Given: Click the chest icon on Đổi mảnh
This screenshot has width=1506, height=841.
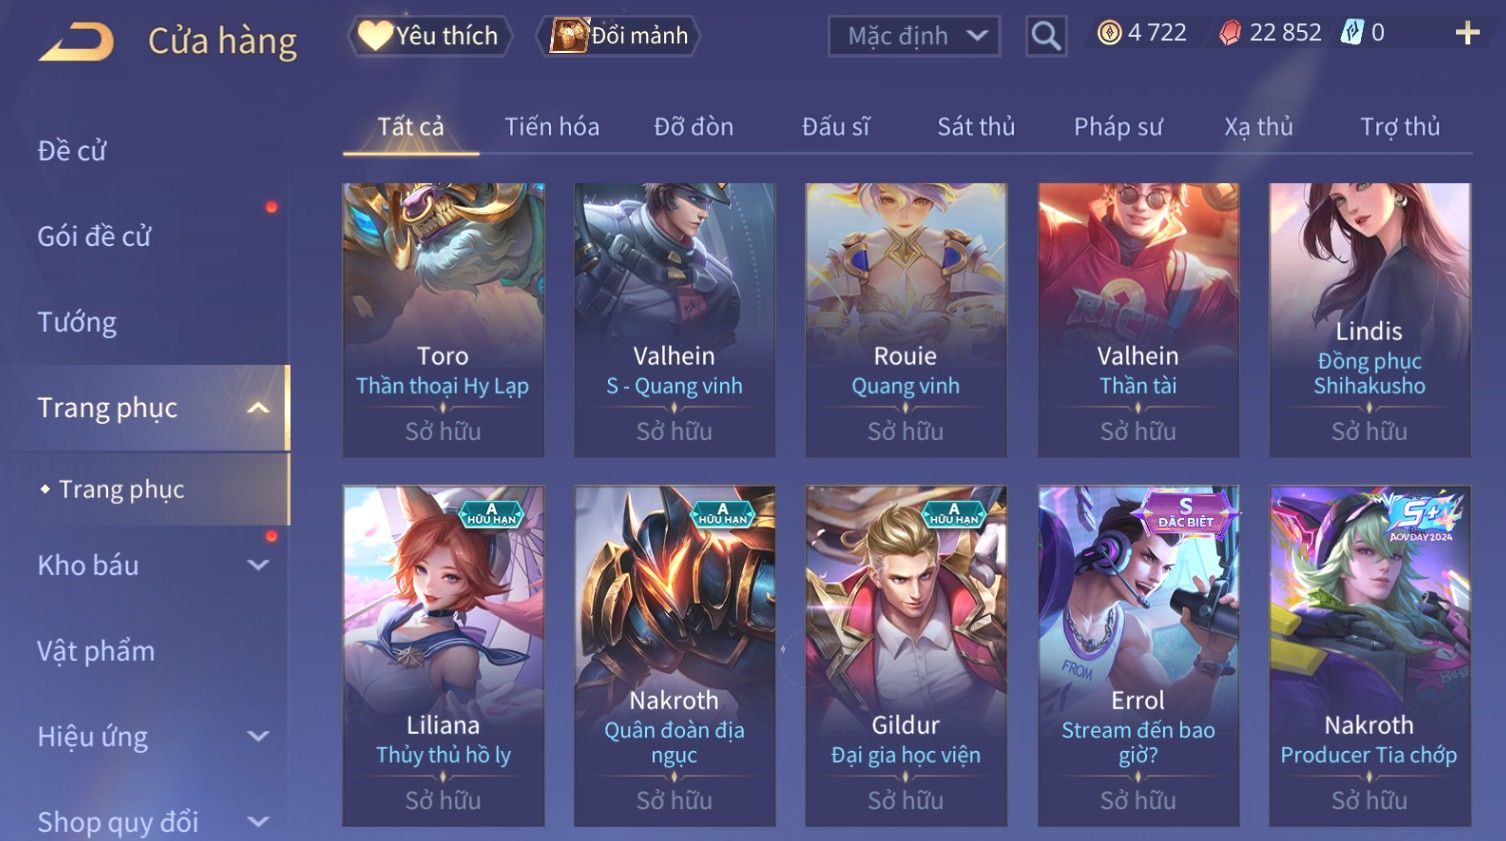Looking at the screenshot, I should (x=569, y=36).
